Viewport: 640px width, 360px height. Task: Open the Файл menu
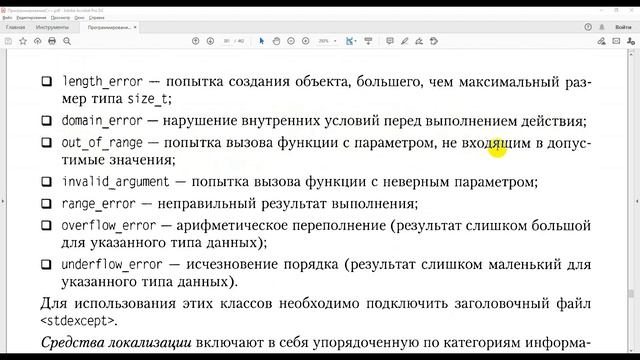pyautogui.click(x=7, y=18)
